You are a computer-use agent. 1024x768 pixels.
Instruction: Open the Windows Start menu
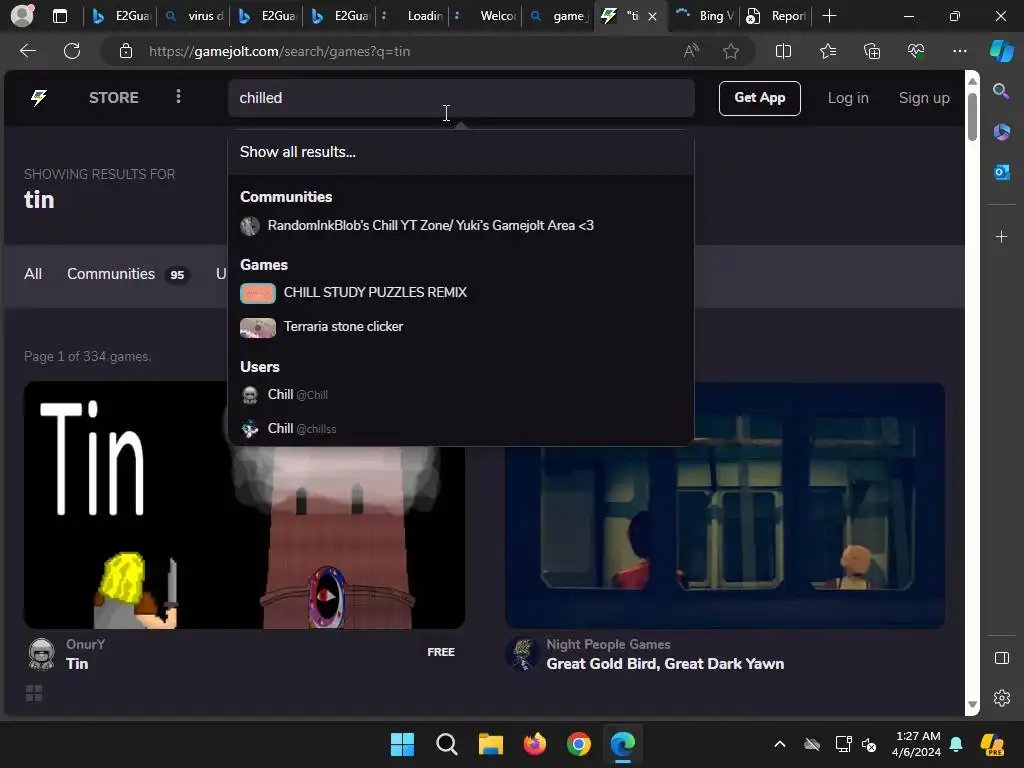coord(402,744)
